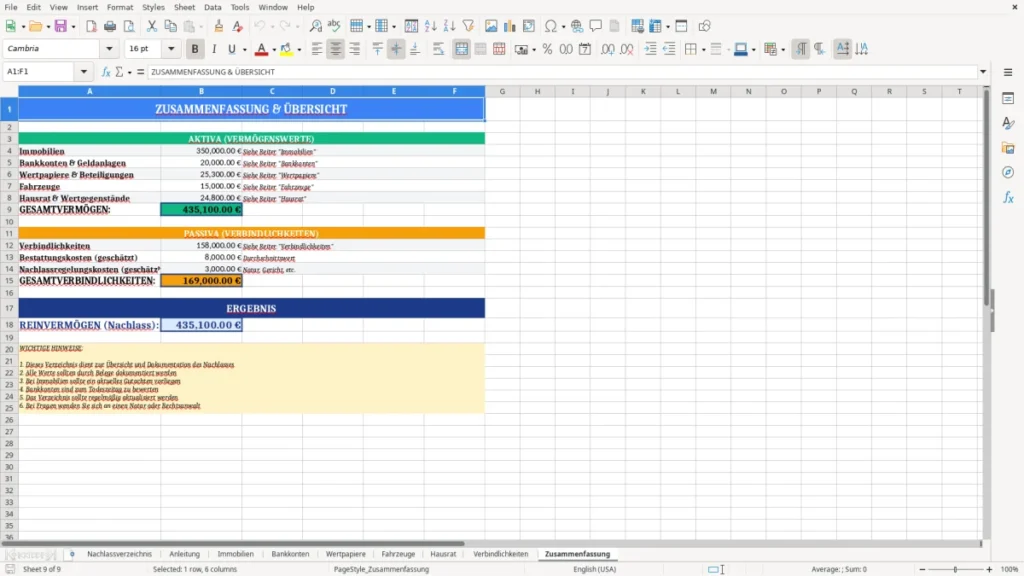Viewport: 1024px width, 576px height.
Task: Insert an image
Action: click(x=491, y=26)
